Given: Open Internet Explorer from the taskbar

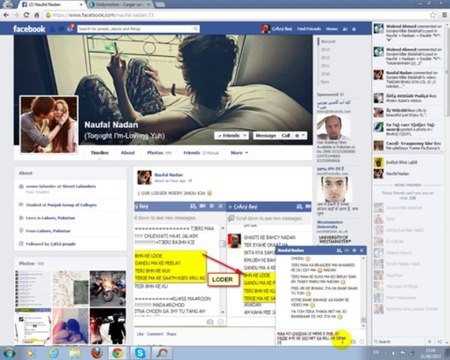Looking at the screenshot, I should tap(53, 353).
